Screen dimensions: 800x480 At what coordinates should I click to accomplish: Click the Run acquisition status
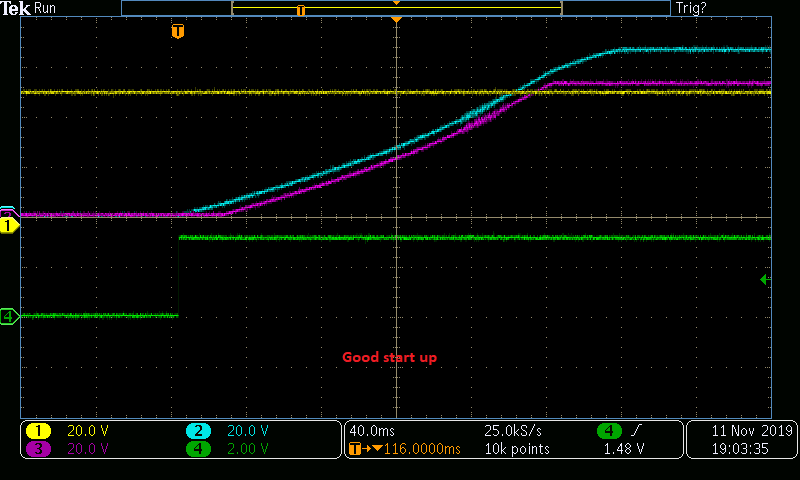45,8
